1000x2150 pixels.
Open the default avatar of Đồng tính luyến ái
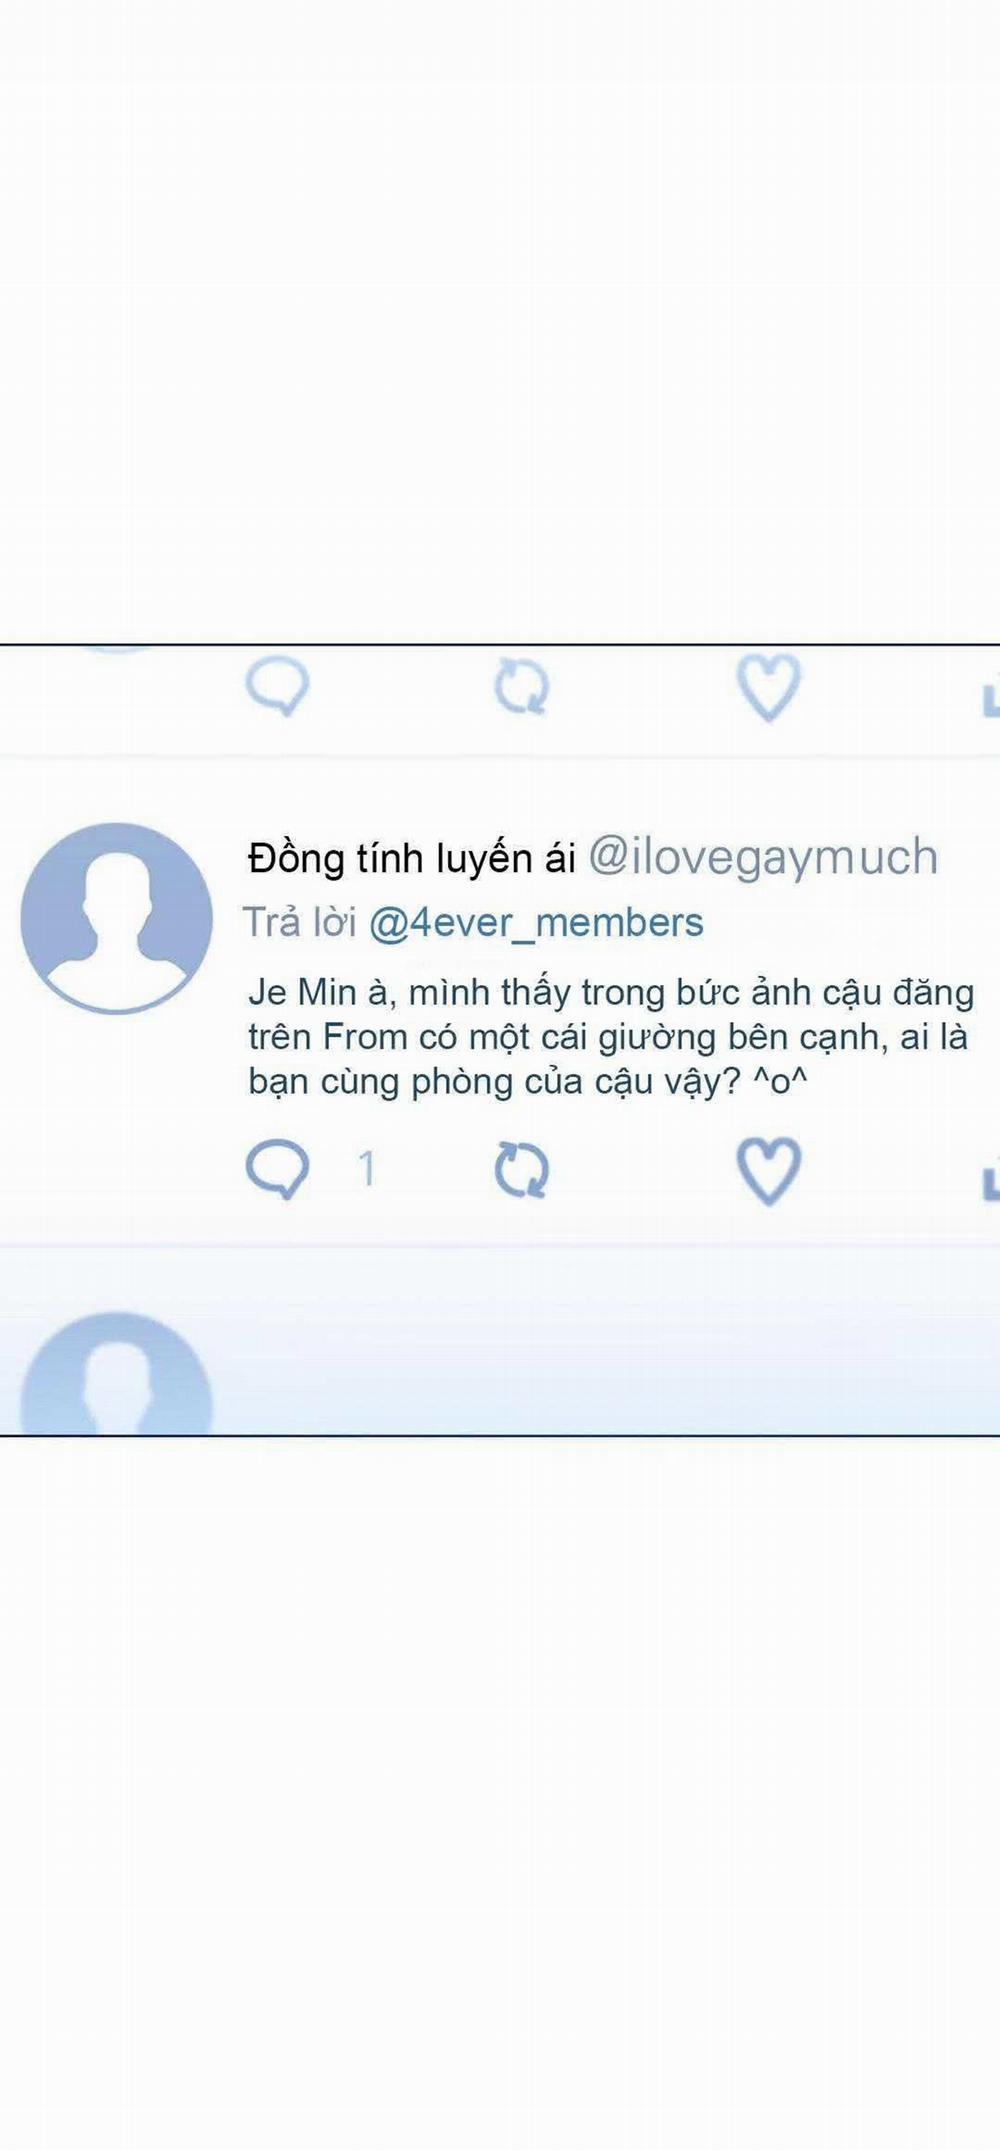(117, 918)
